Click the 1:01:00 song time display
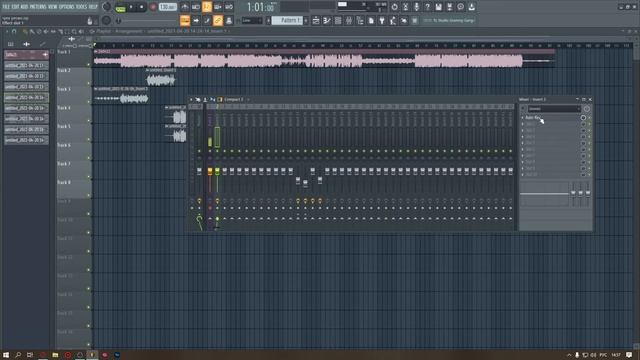The height and width of the screenshot is (360, 640). coord(260,7)
